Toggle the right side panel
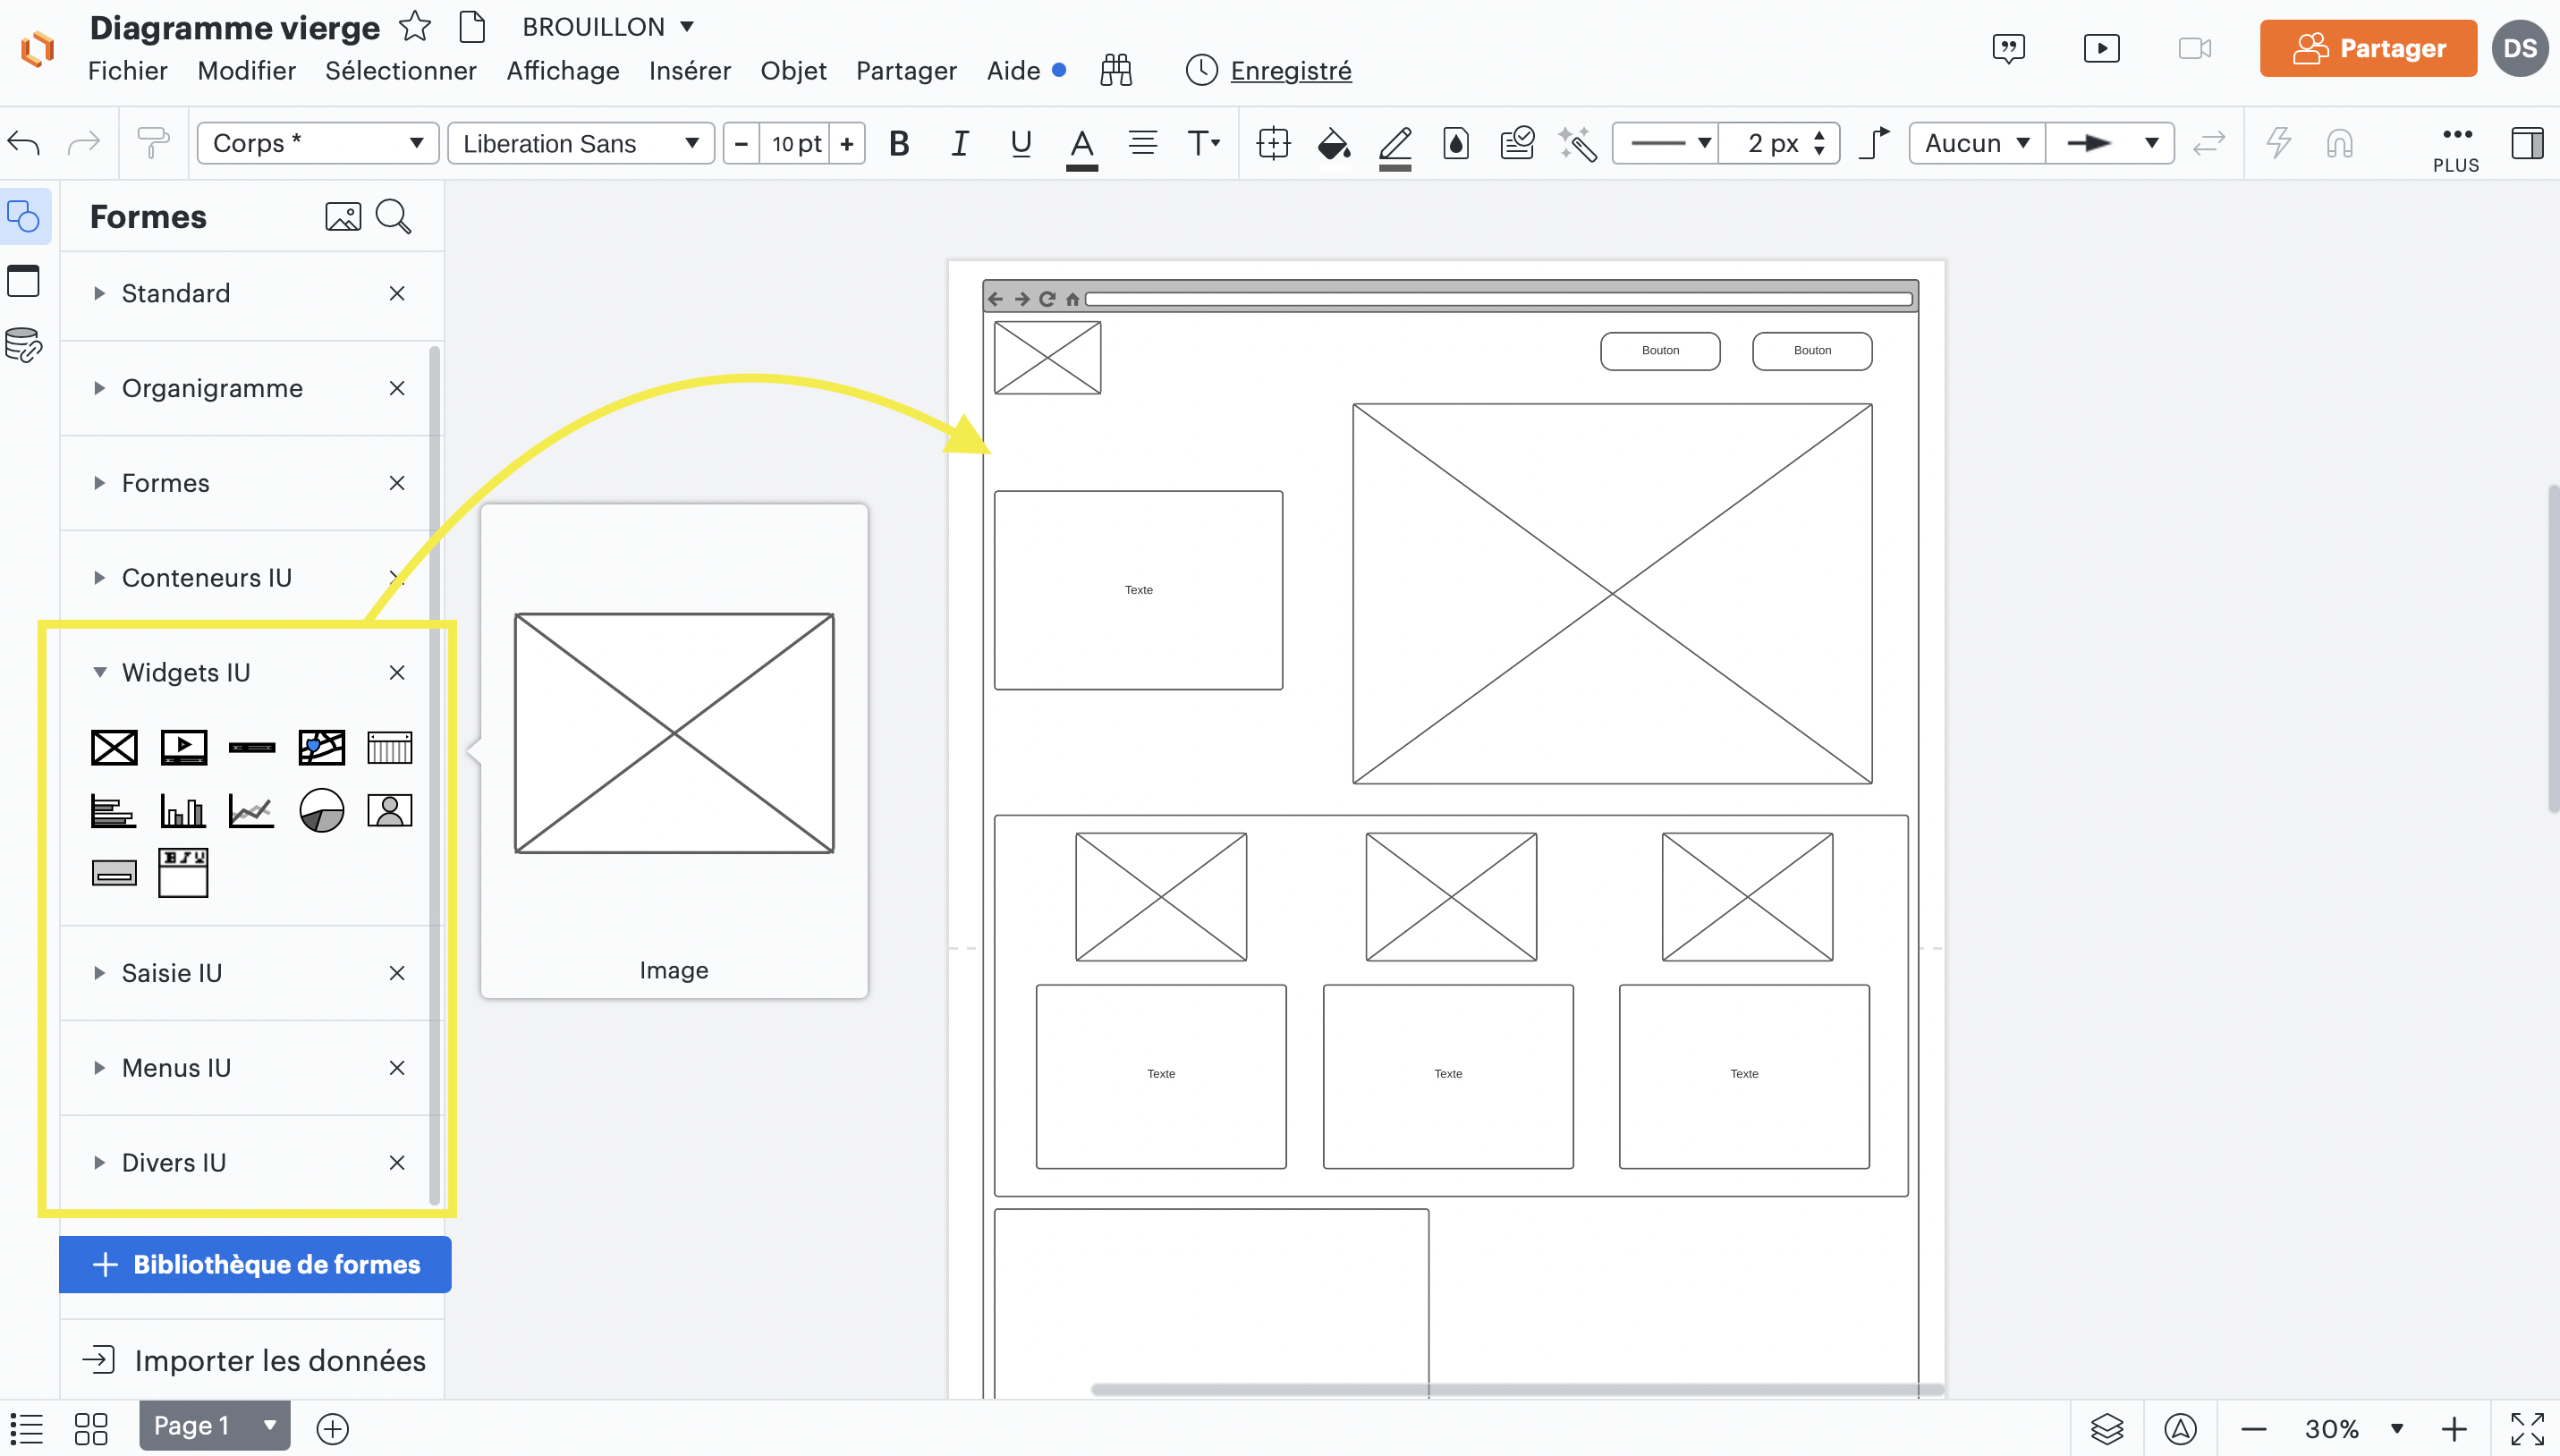This screenshot has height=1456, width=2560. [2527, 143]
